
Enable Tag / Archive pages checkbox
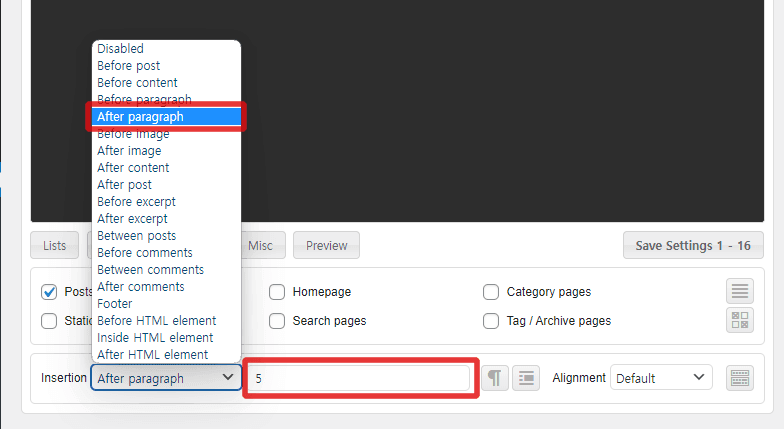tap(491, 321)
